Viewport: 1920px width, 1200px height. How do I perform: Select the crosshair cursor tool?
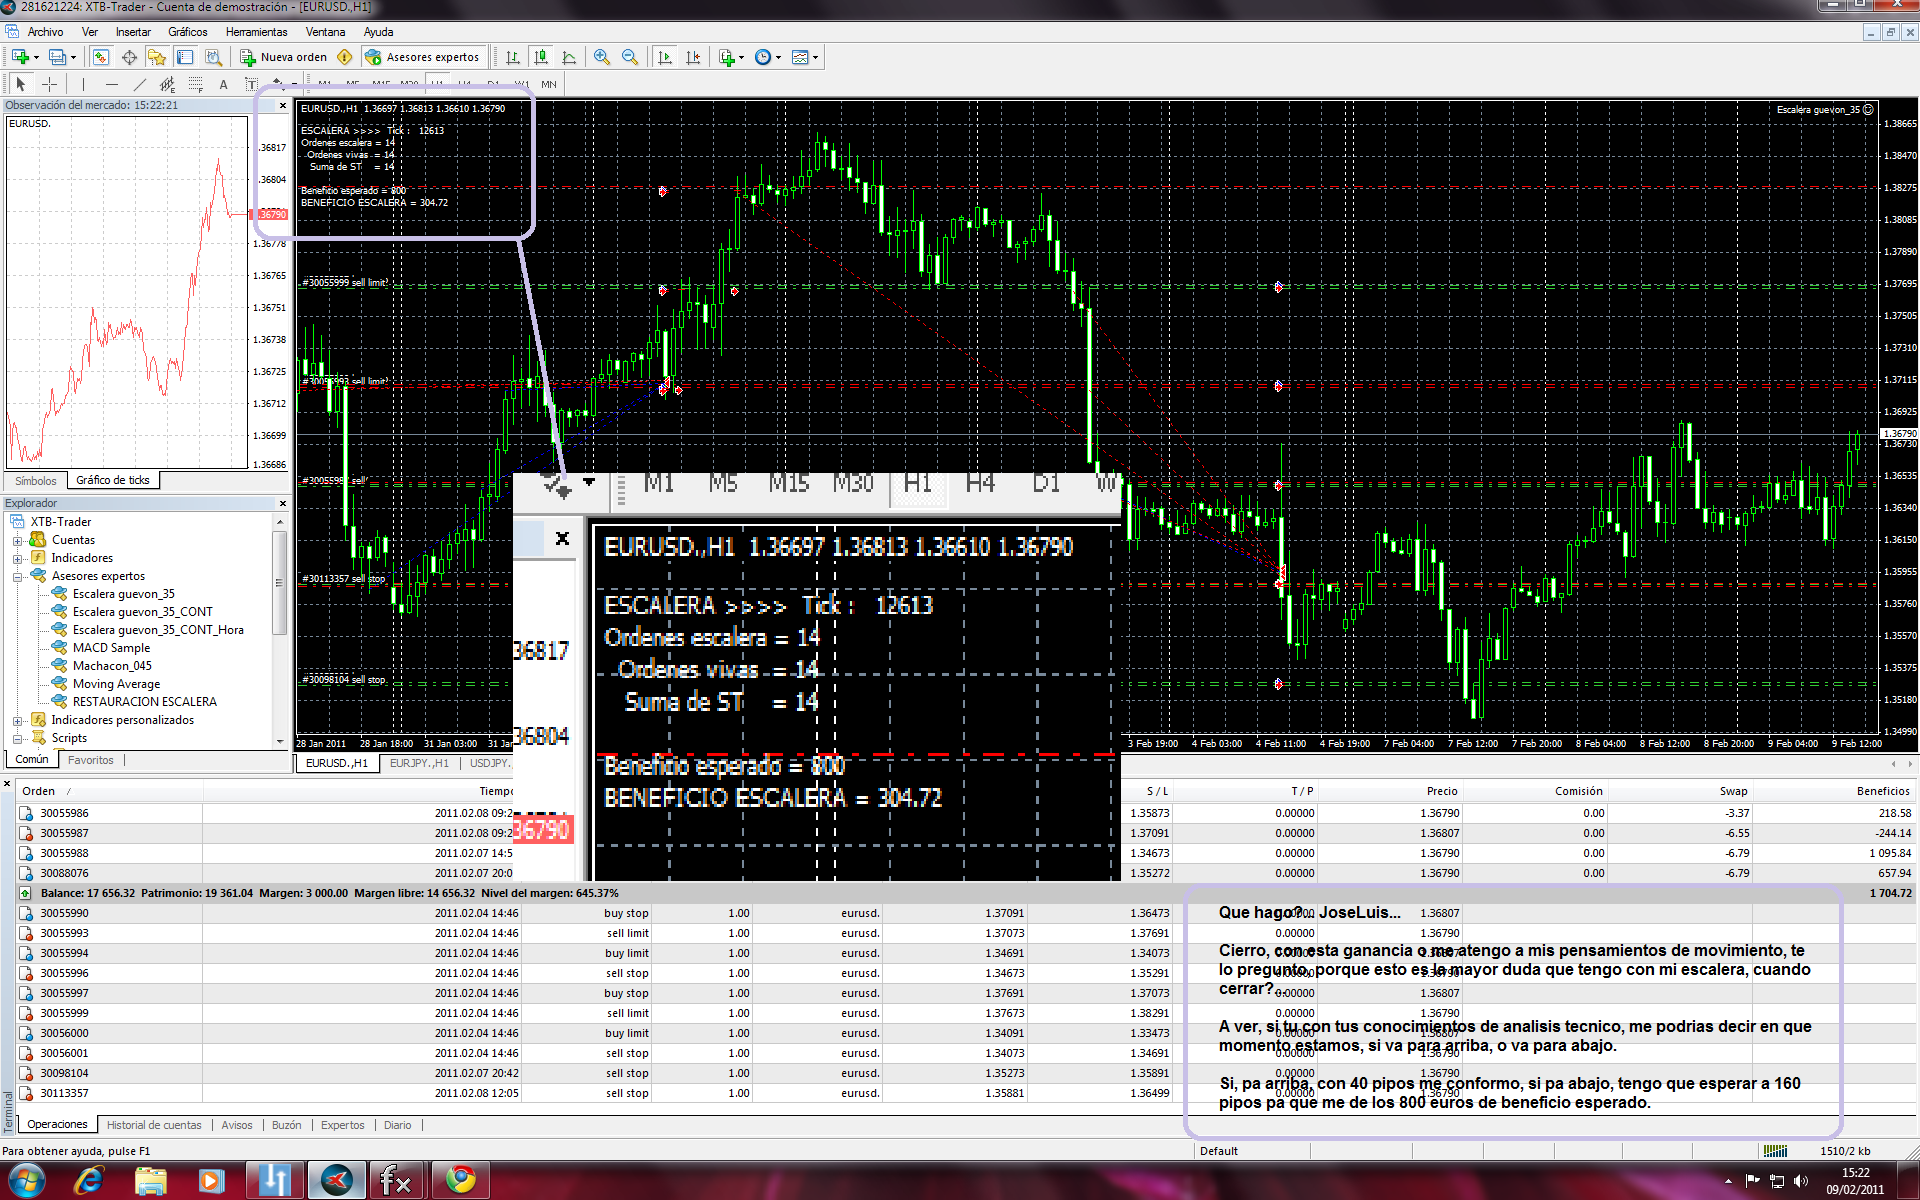point(49,84)
